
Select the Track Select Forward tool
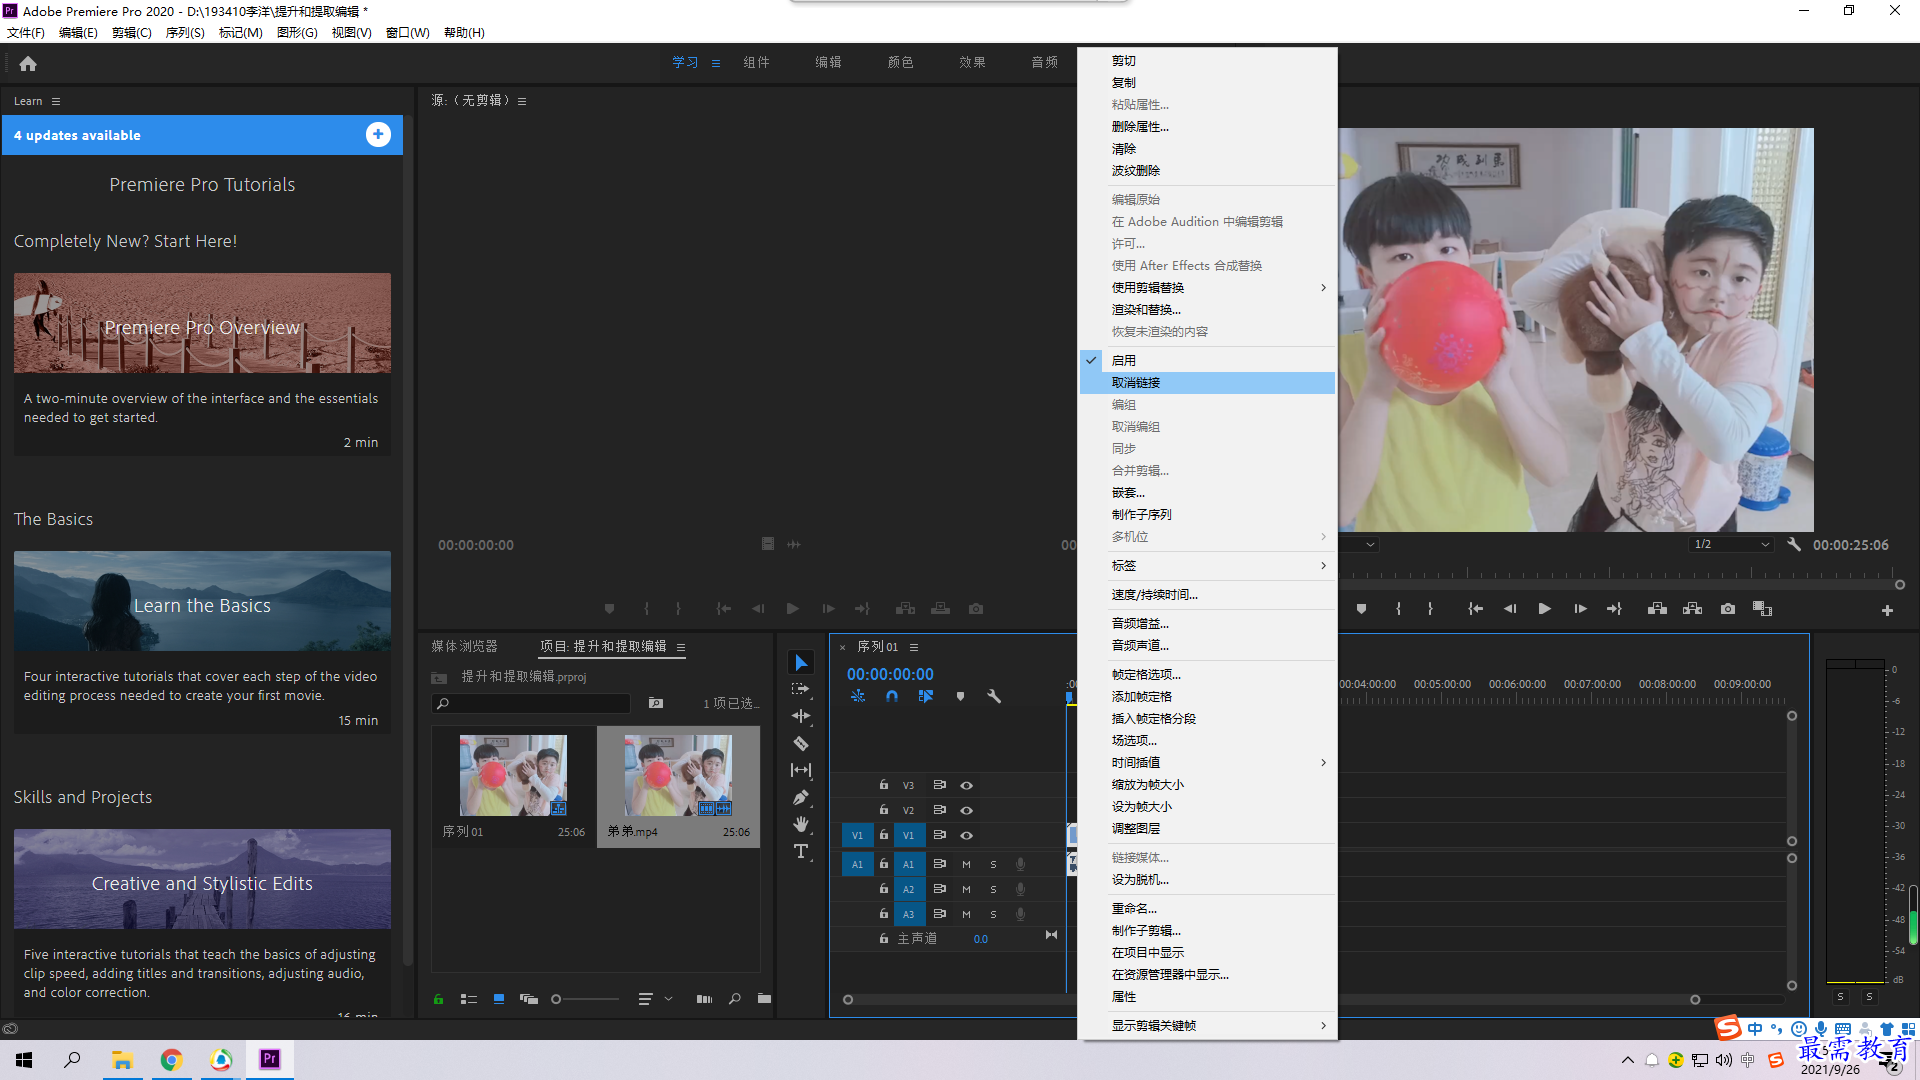(801, 689)
